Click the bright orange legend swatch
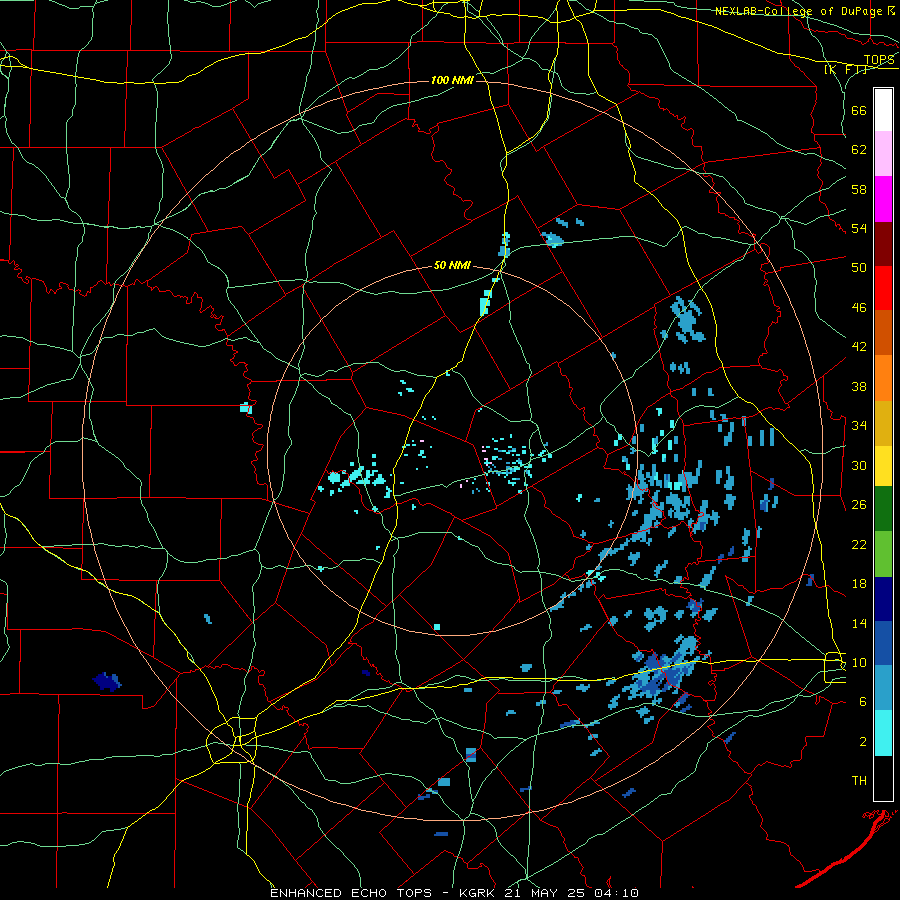 [x=883, y=377]
